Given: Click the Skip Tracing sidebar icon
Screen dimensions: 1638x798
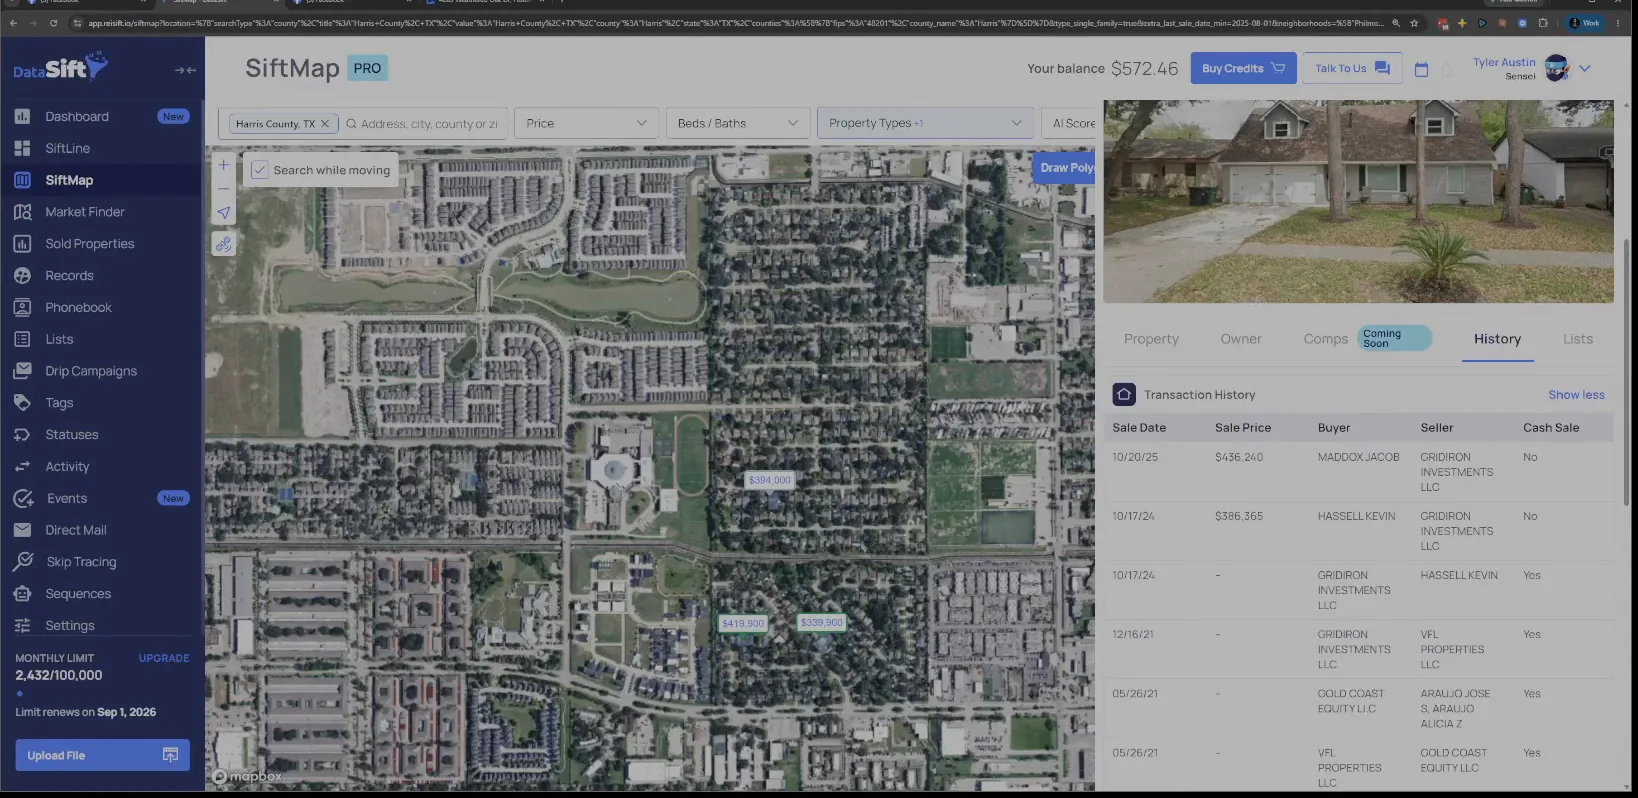Looking at the screenshot, I should 23,562.
